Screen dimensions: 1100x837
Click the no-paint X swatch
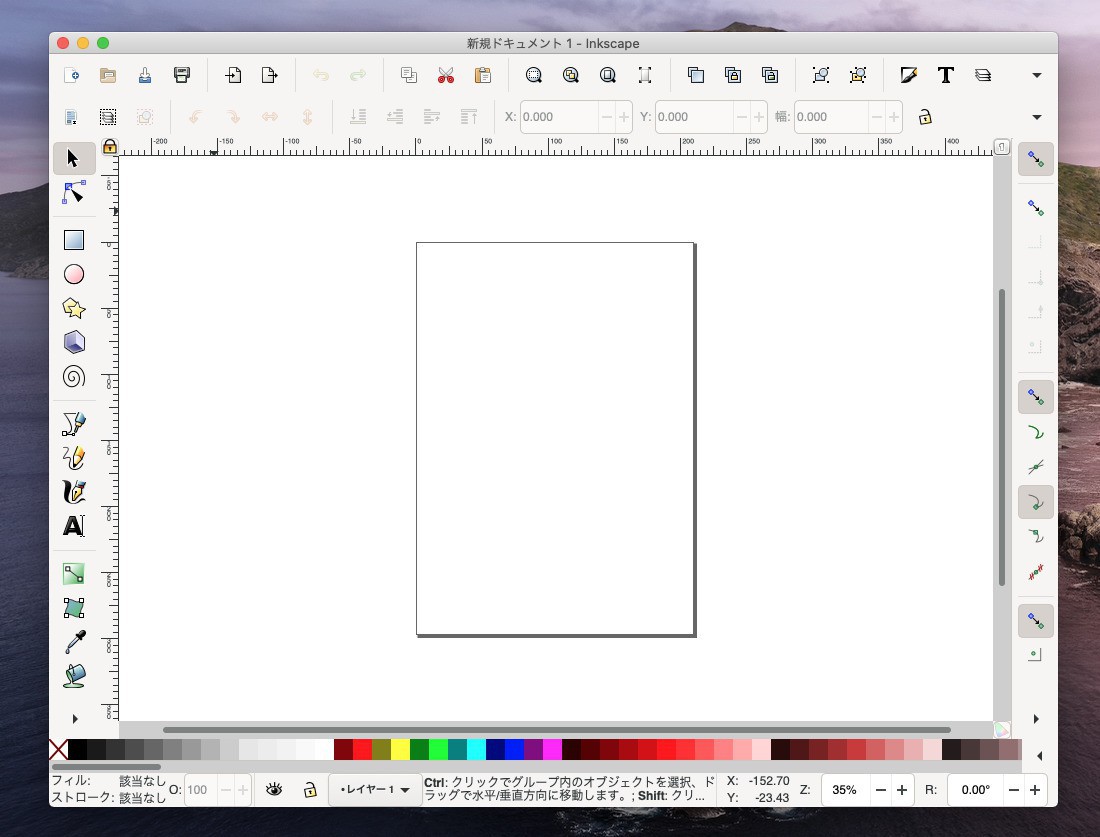coord(58,750)
